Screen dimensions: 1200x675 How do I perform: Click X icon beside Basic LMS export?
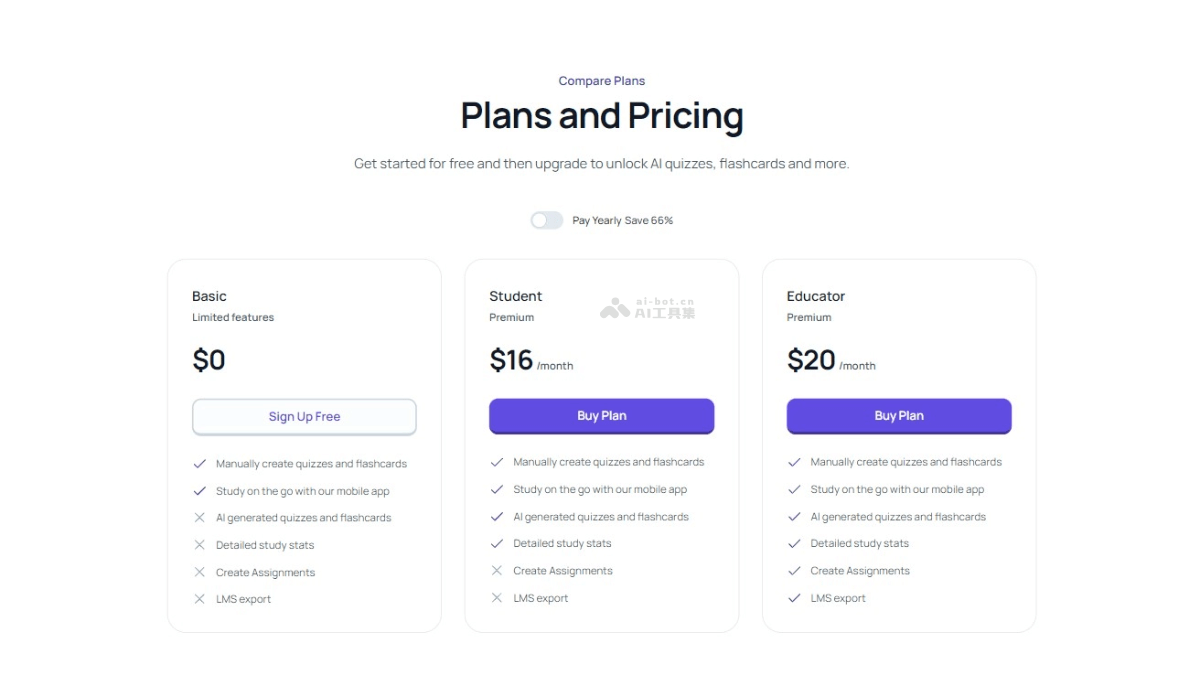click(x=199, y=599)
